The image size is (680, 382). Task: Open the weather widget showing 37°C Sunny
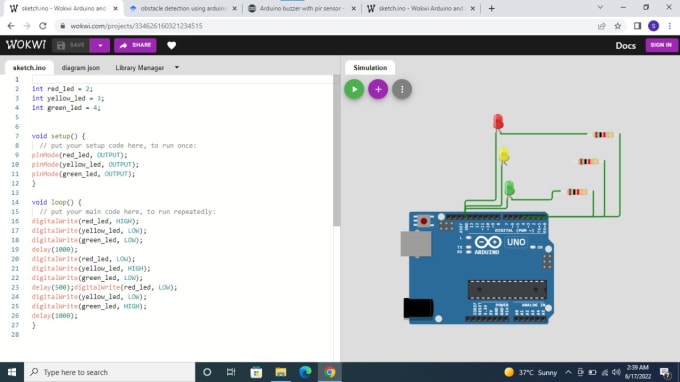click(x=531, y=372)
